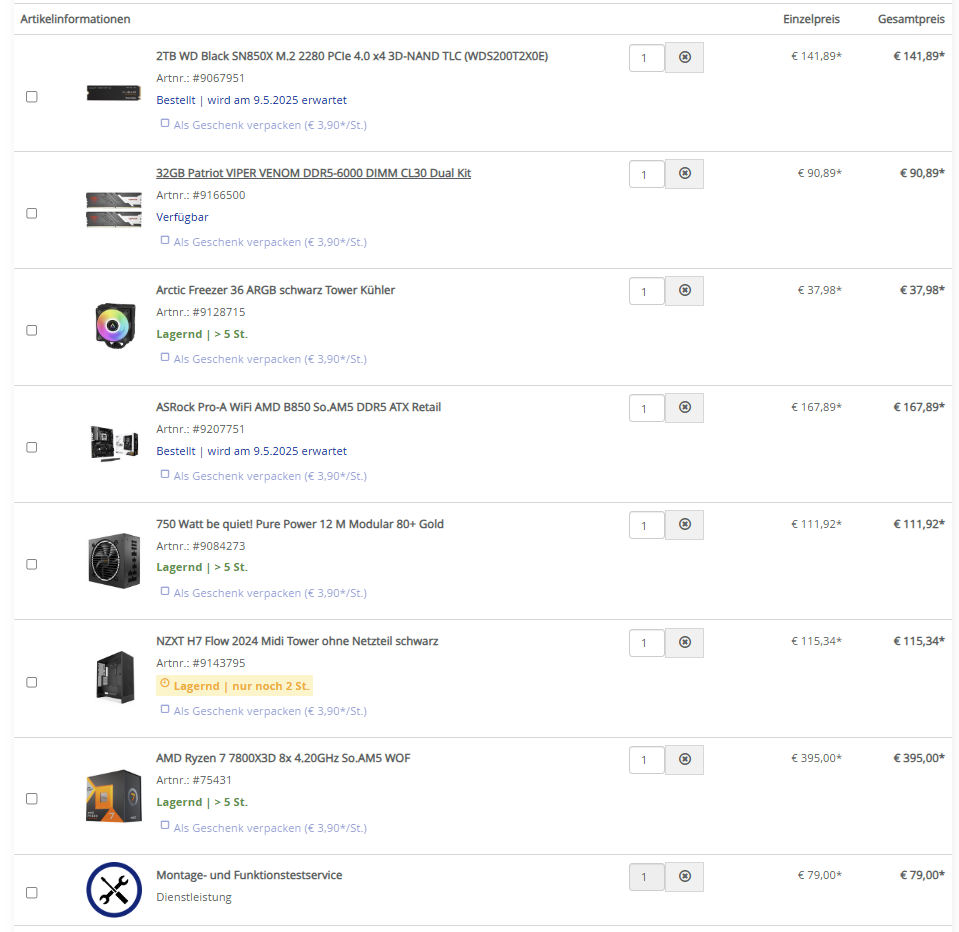Screen dimensions: 959x932
Task: Enable gift wrapping for ASRock Pro-A WiFi
Action: point(165,475)
